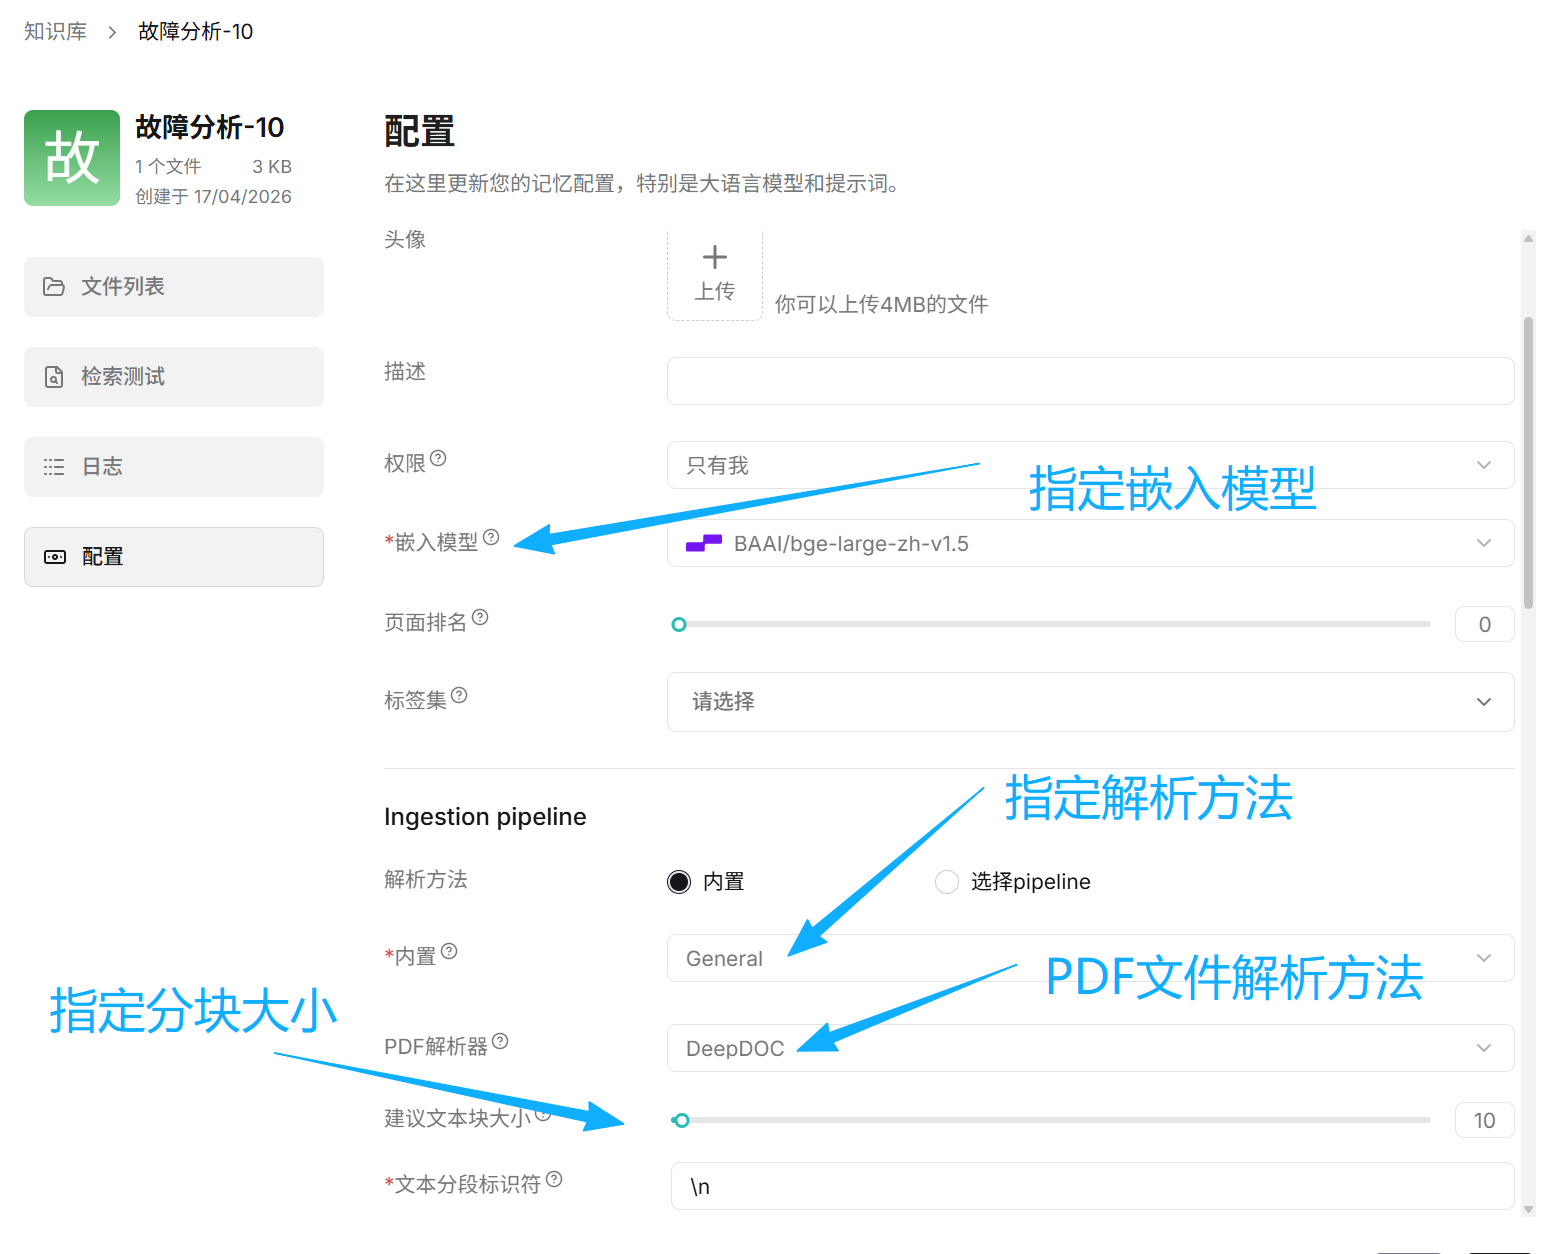Click the 创建于 17/04/2026 text

[213, 197]
